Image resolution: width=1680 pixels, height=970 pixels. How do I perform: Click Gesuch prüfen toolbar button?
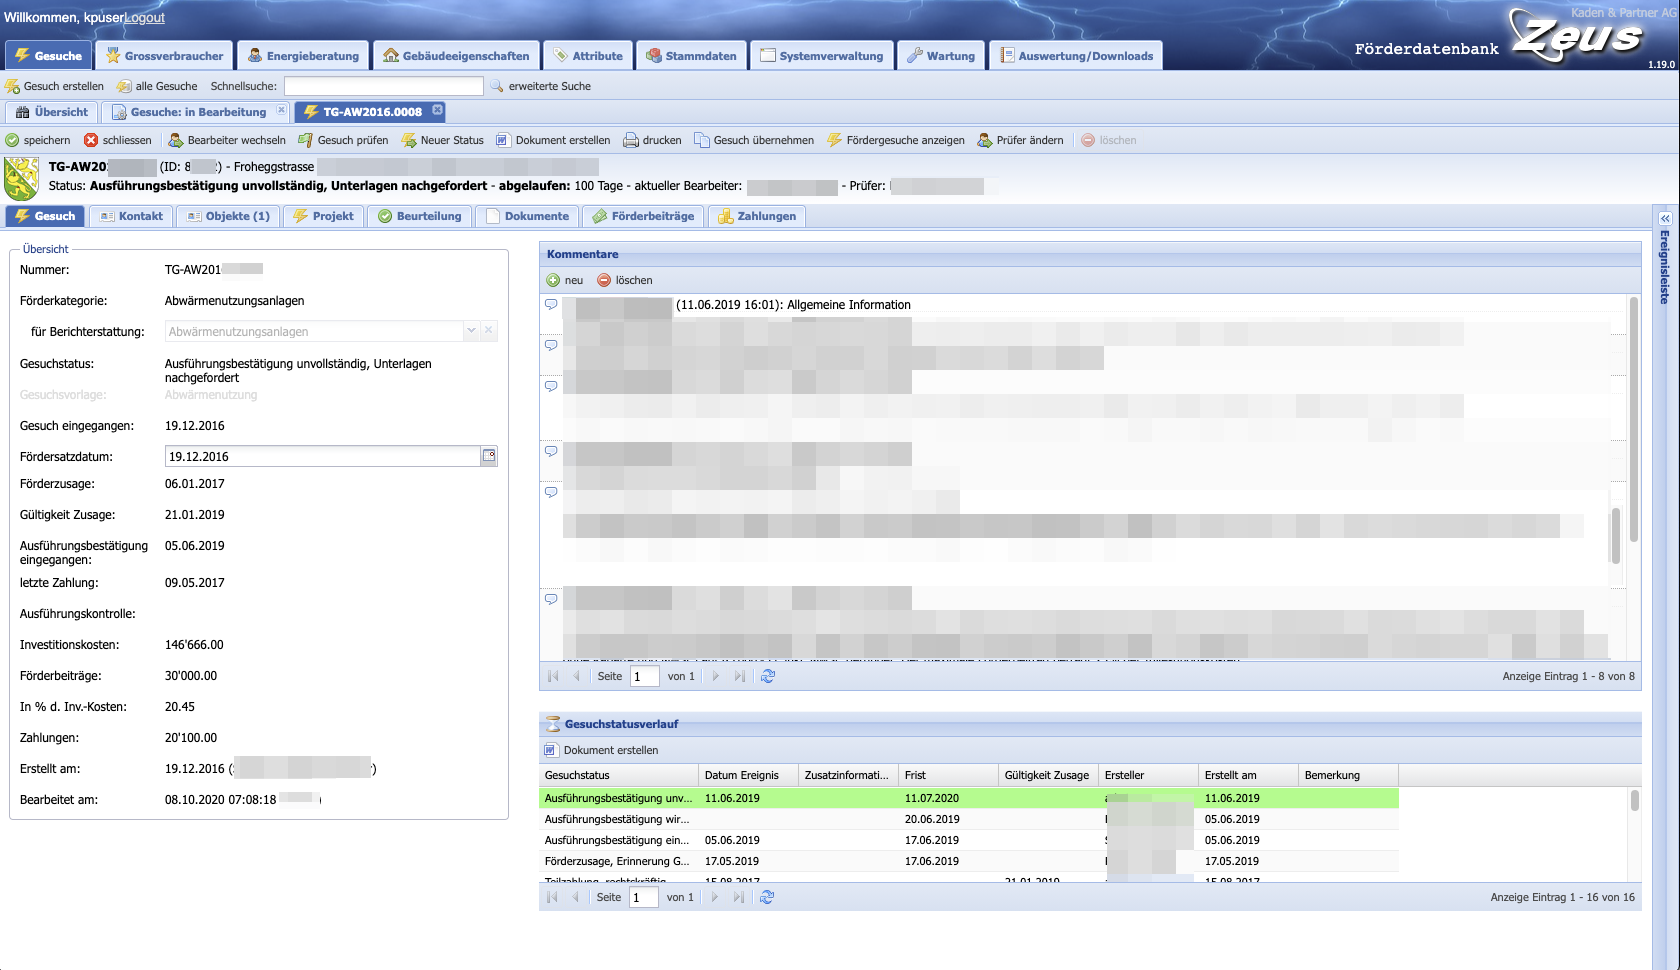click(x=343, y=140)
